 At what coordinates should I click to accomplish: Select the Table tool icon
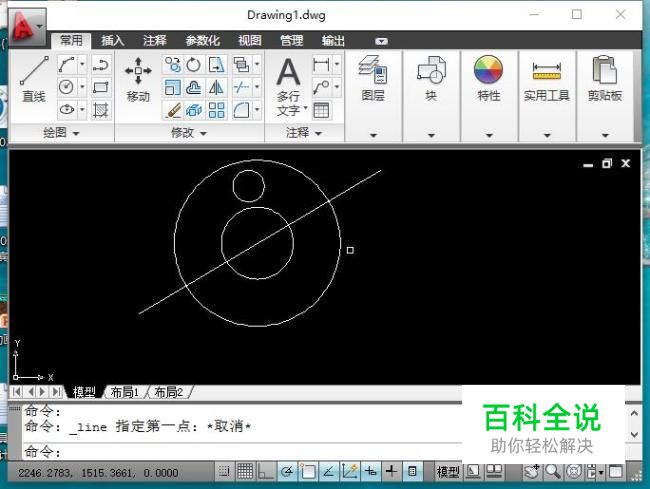point(321,110)
